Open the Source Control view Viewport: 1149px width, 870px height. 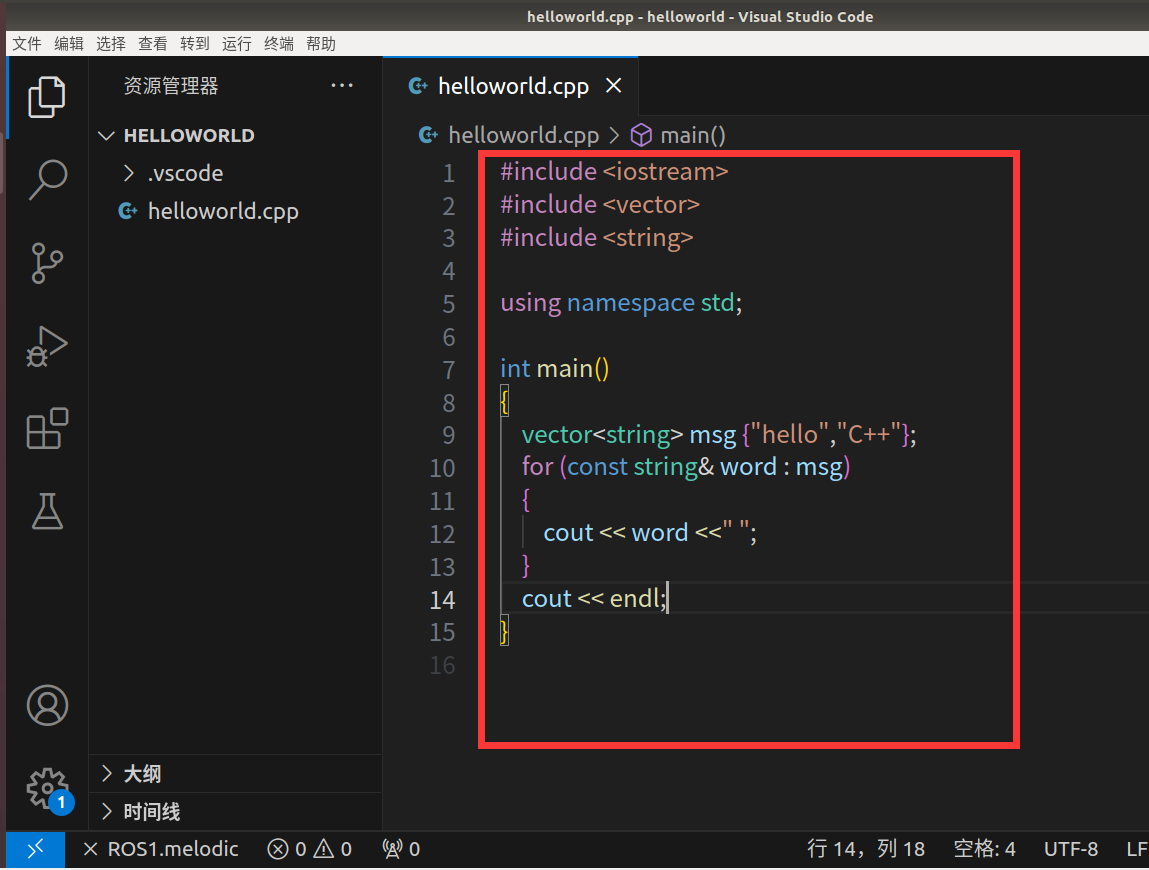(46, 263)
